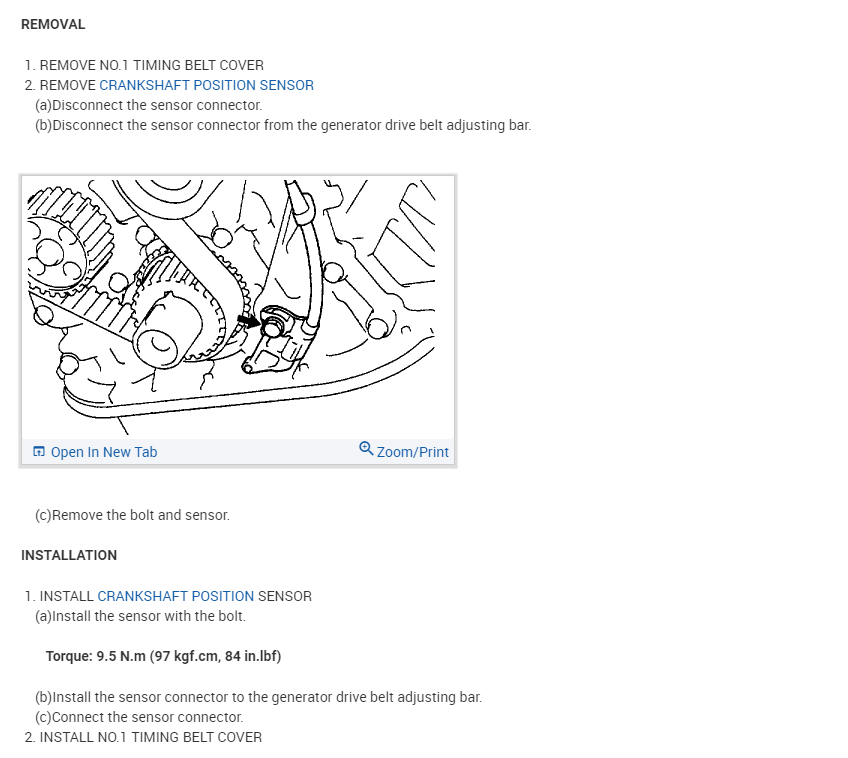
Task: Click the REMOVAL heading
Action: point(53,24)
